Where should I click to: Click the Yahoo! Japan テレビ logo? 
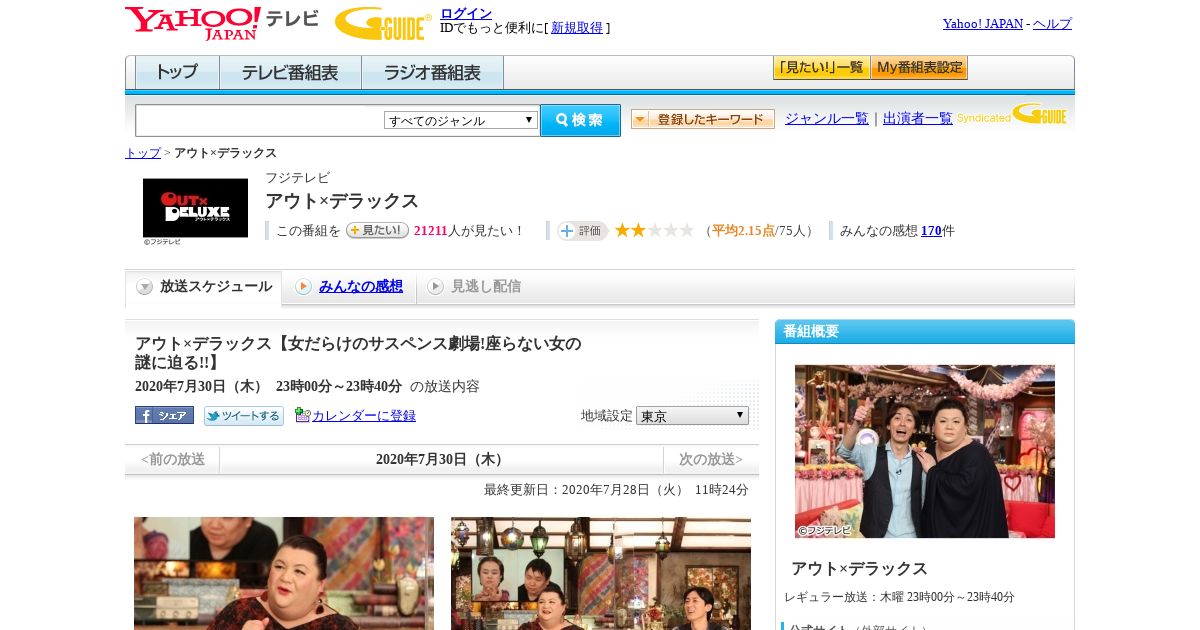tap(222, 23)
